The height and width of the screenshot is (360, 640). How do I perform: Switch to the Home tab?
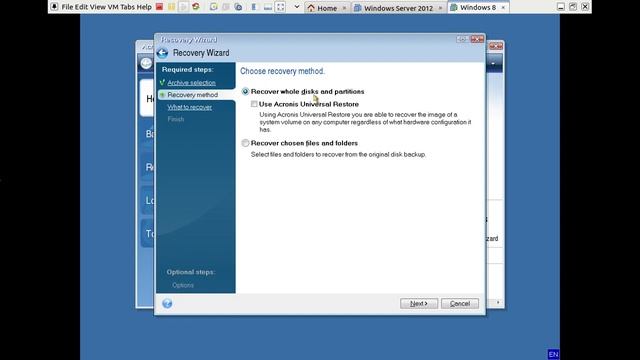[327, 8]
